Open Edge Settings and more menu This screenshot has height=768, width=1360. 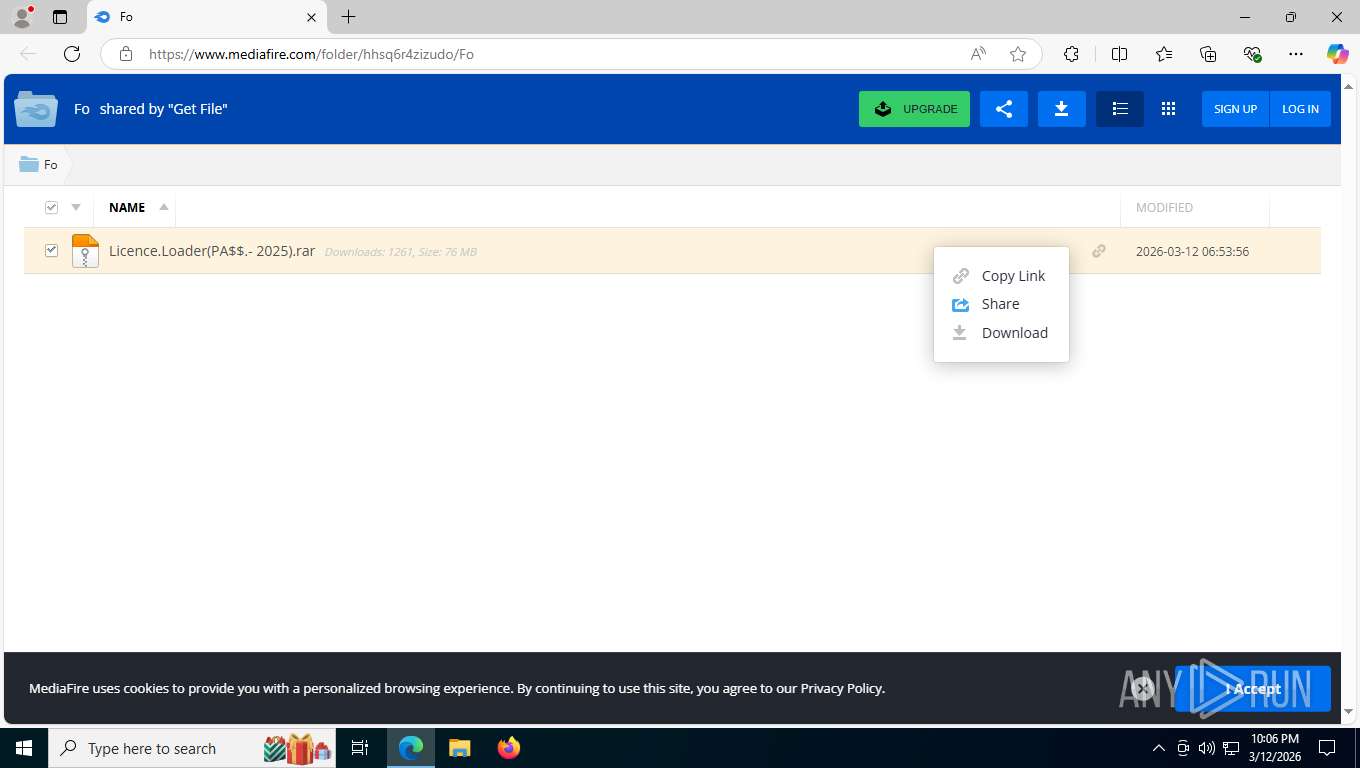[x=1296, y=54]
